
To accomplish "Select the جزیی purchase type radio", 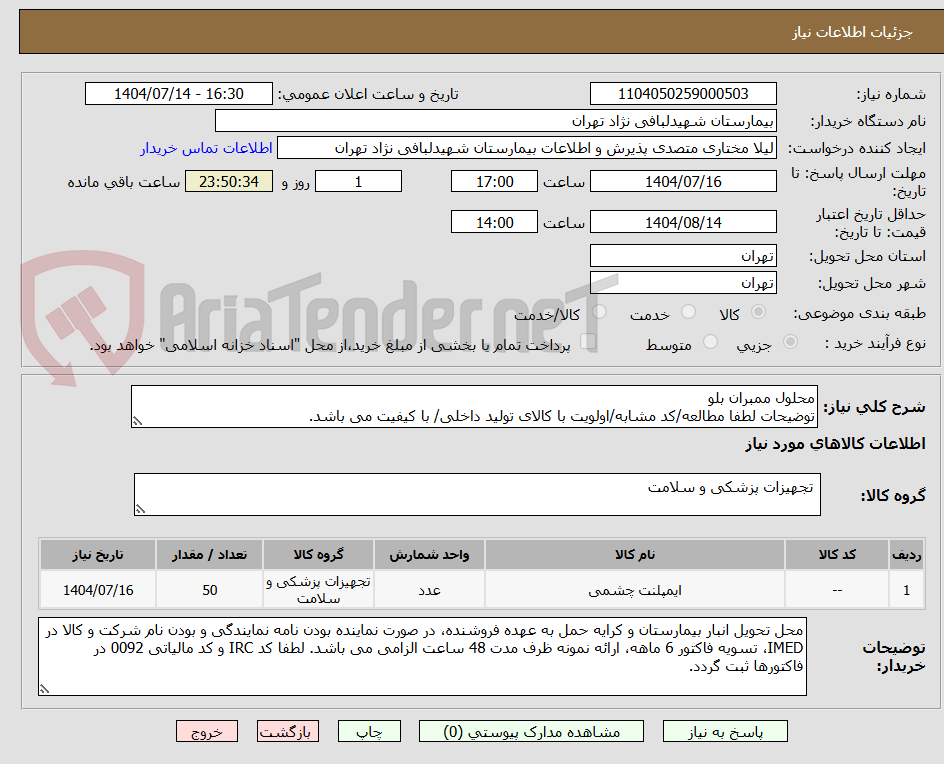I will tap(789, 342).
